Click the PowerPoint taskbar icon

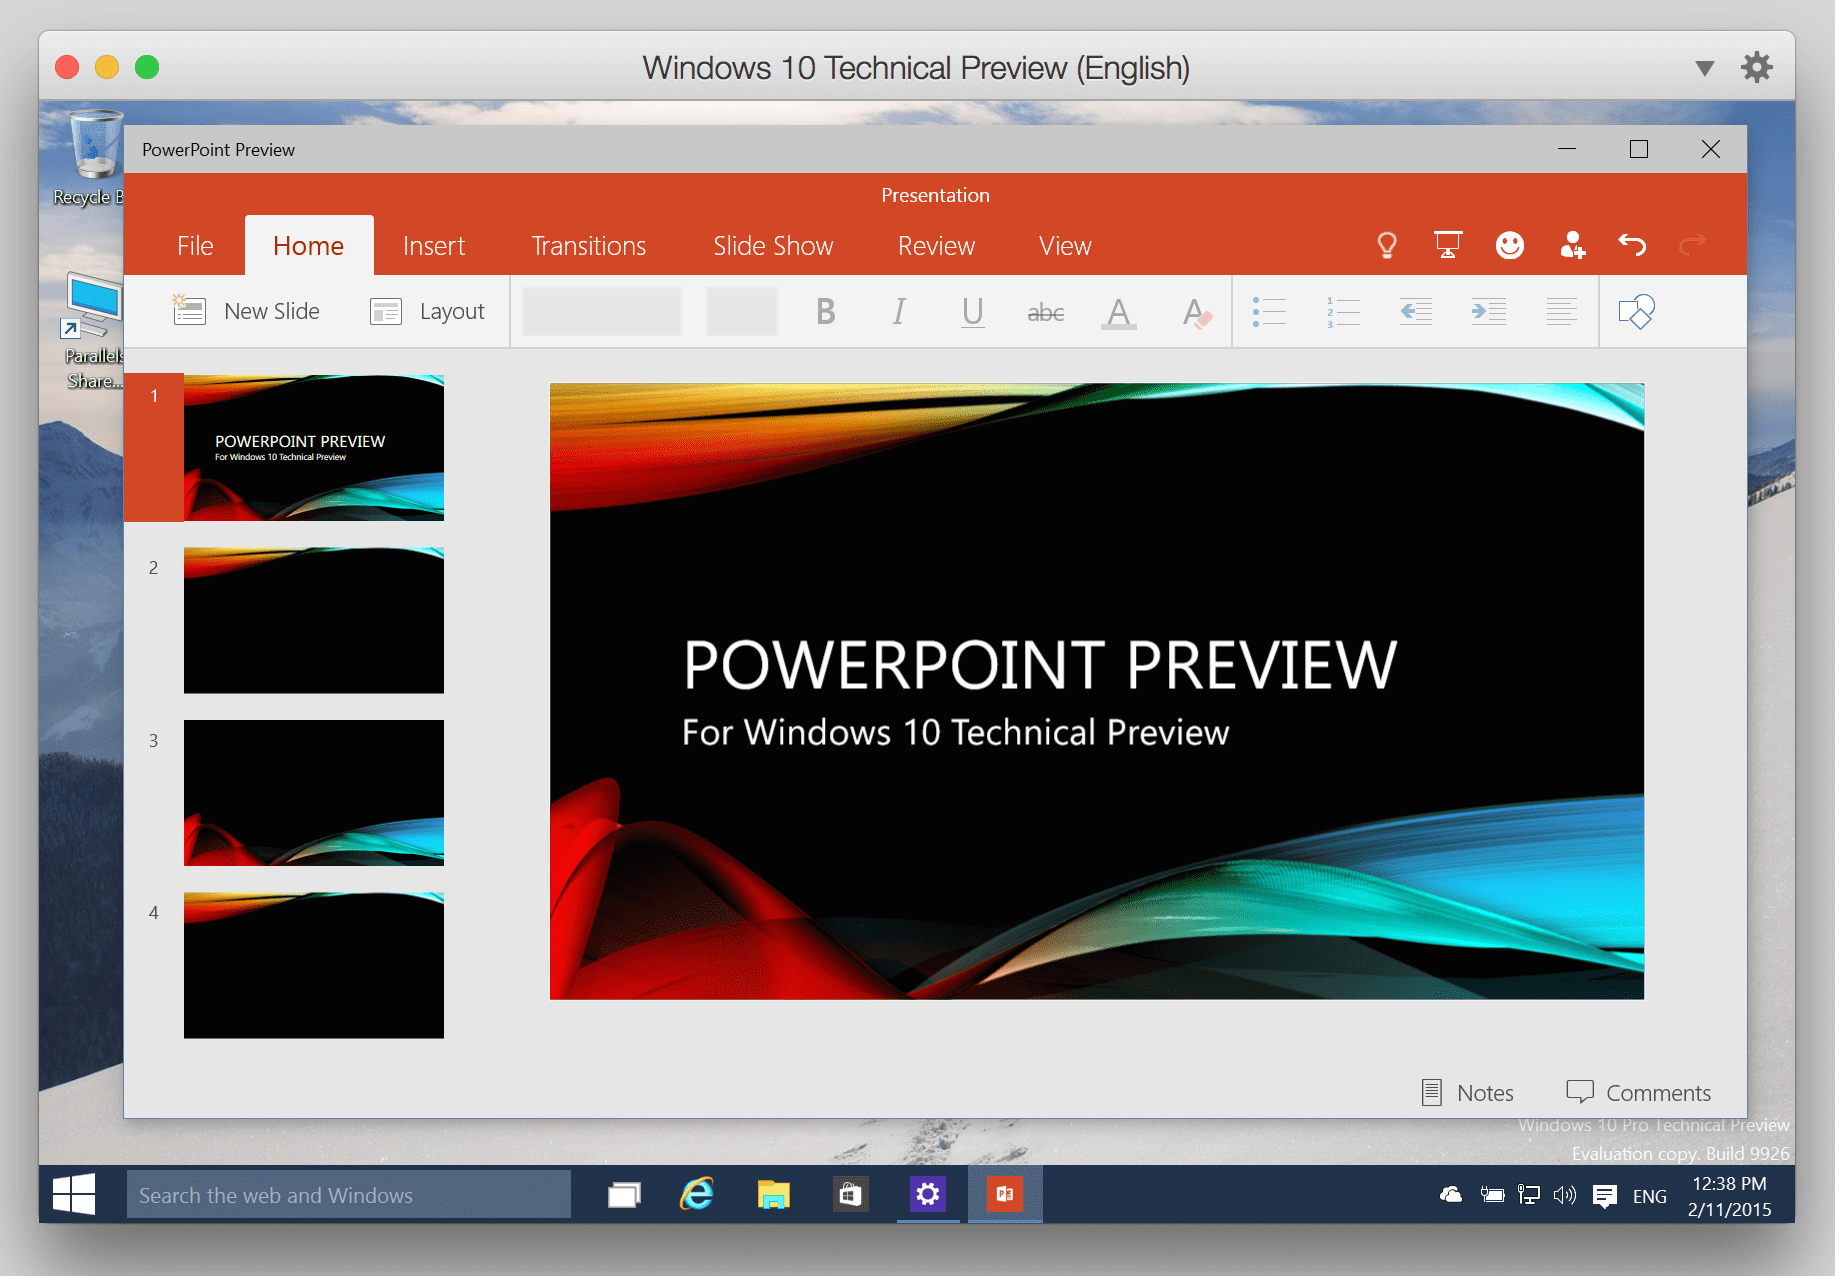click(1005, 1195)
